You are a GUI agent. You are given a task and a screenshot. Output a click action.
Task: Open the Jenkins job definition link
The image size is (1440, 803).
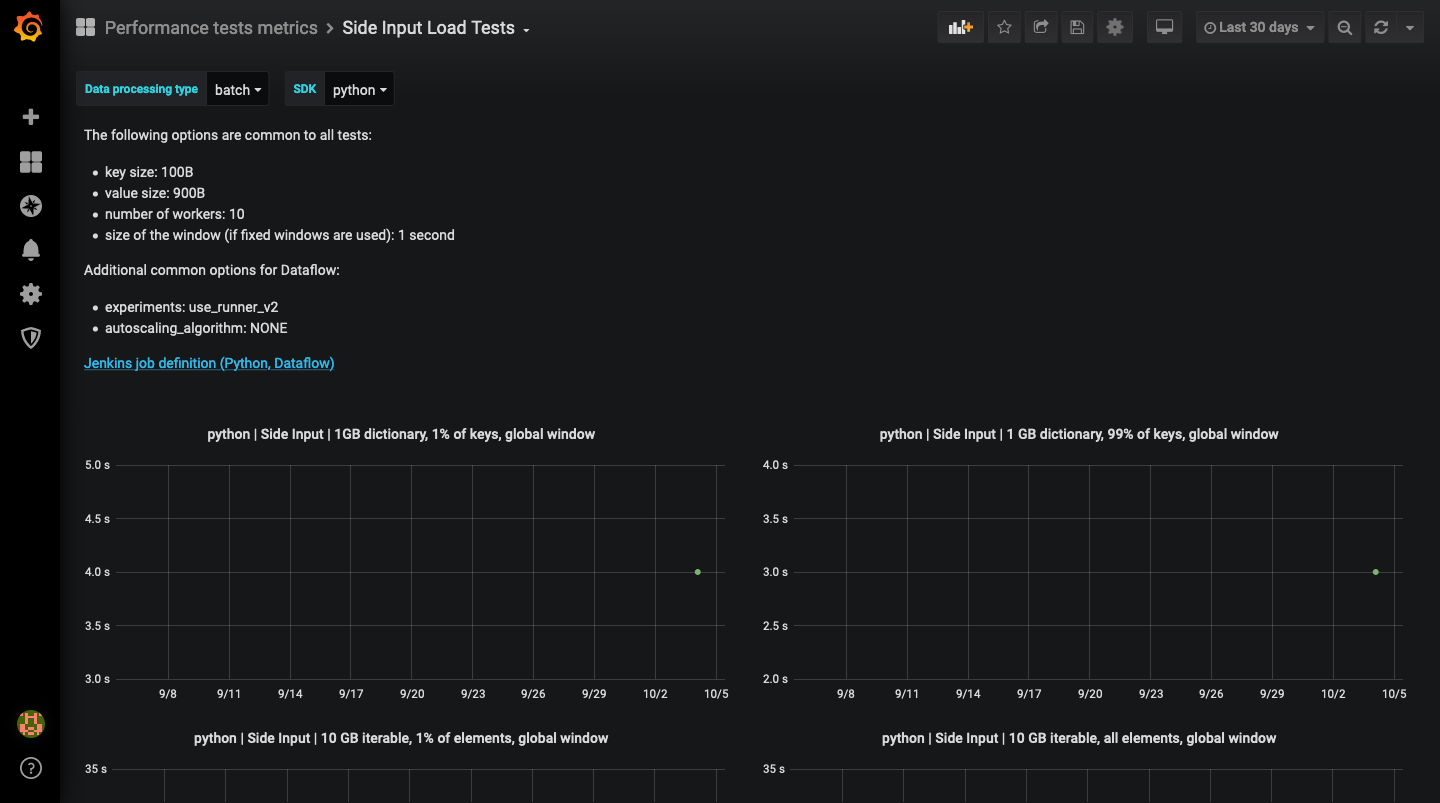[209, 363]
